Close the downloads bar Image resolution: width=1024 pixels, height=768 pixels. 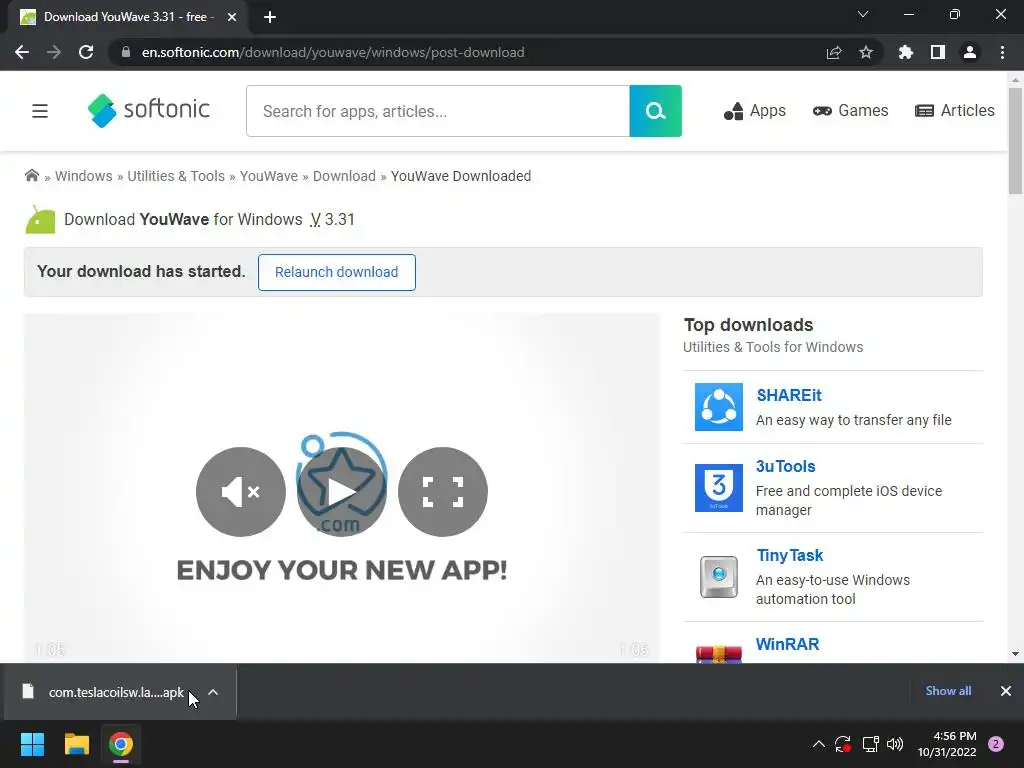1006,691
